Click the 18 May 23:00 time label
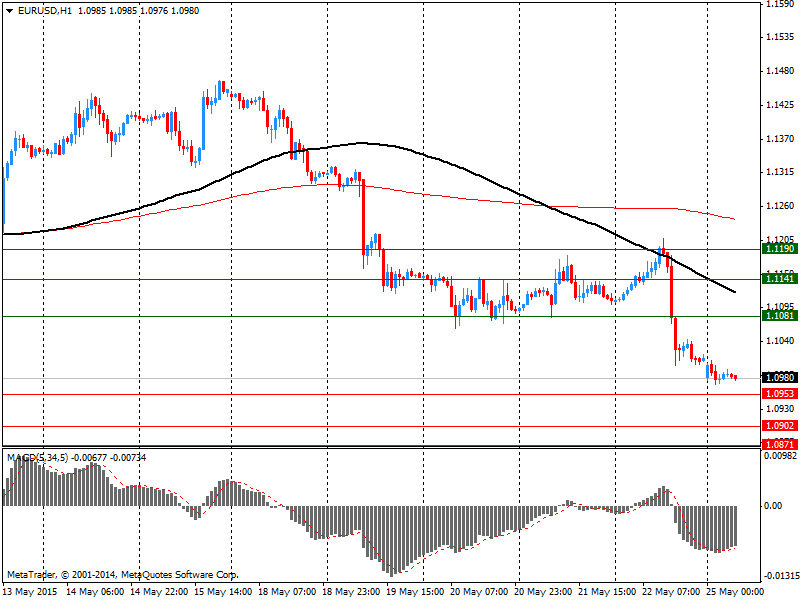The width and height of the screenshot is (800, 600). tap(352, 592)
